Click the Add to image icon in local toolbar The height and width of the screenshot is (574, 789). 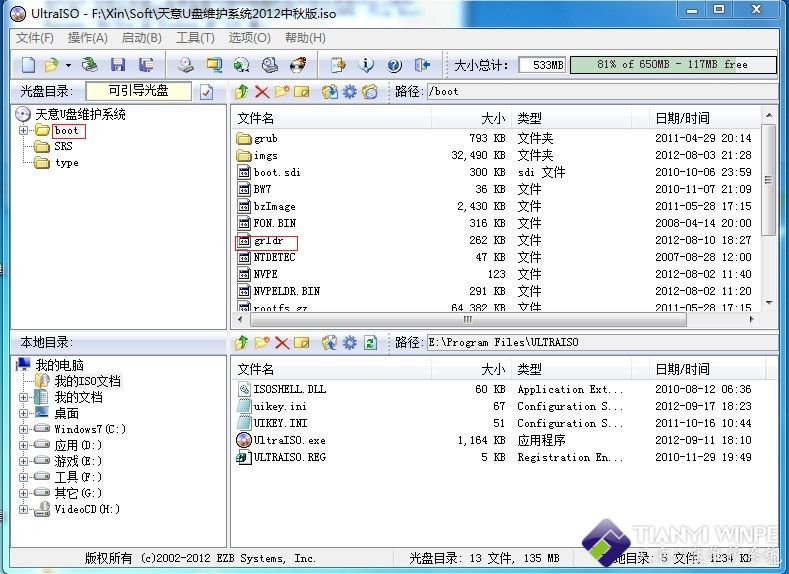point(330,343)
